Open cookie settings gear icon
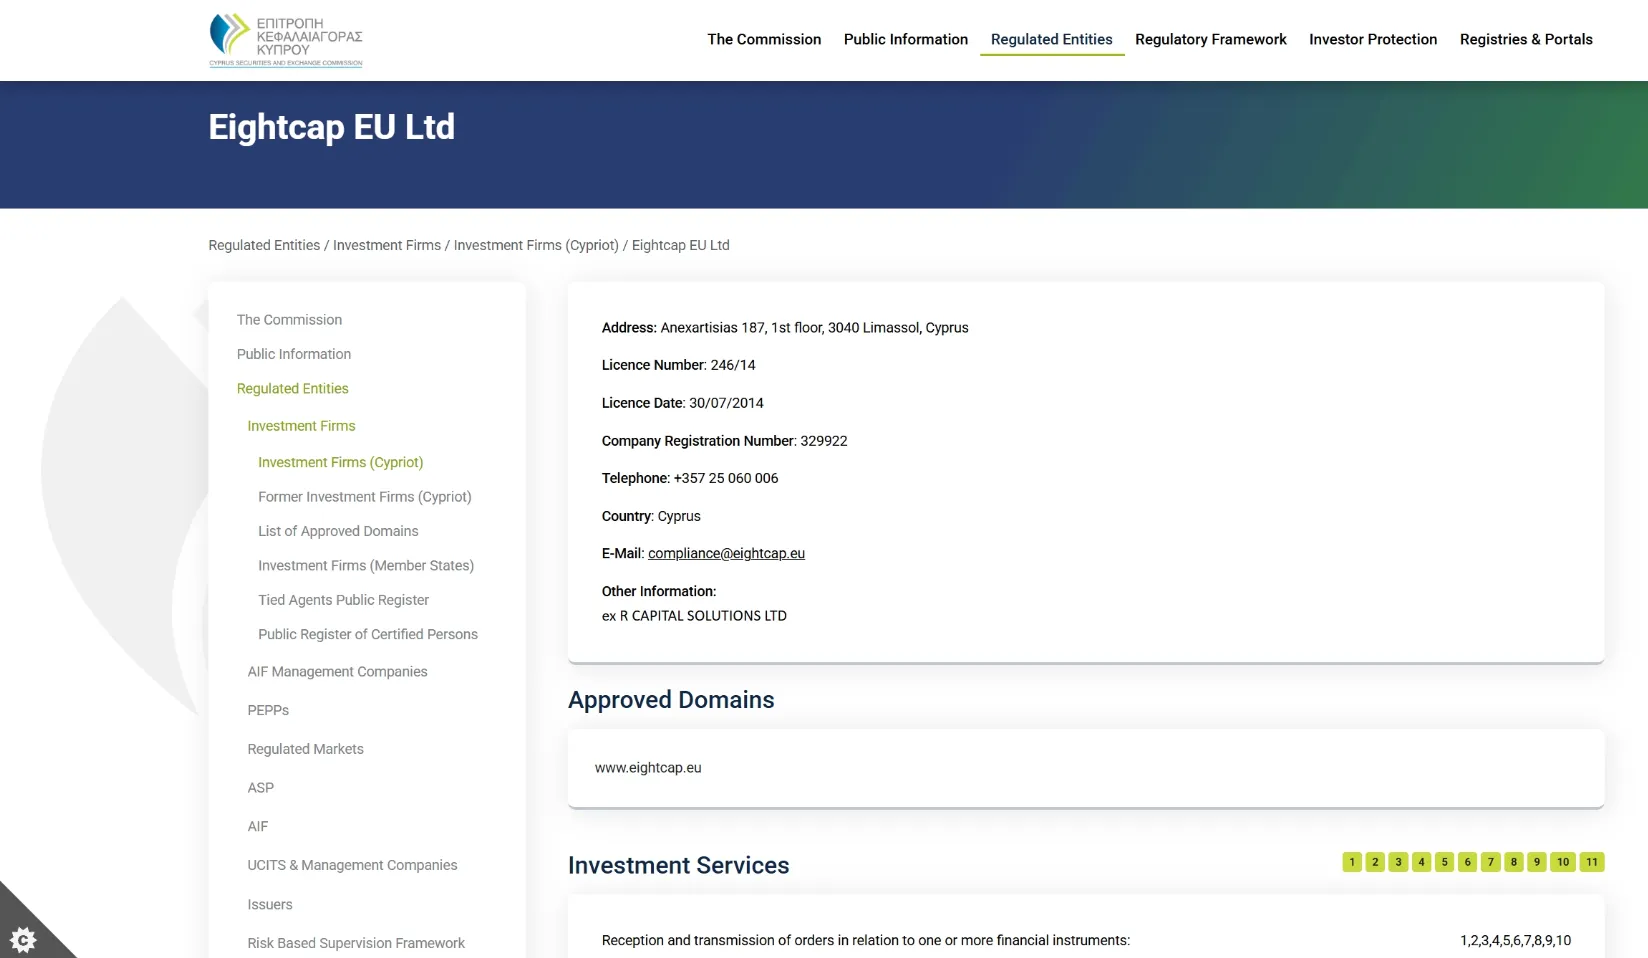This screenshot has width=1648, height=958. (22, 938)
